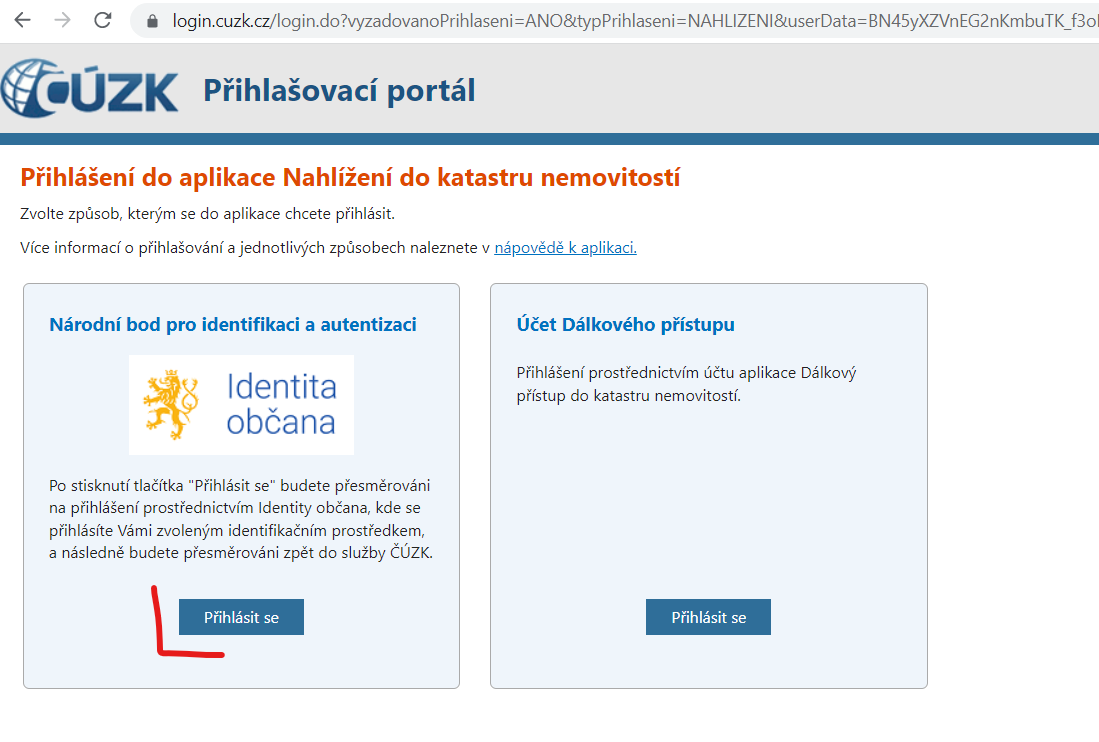Screen dimensions: 1099x742
Task: Click the text "Zvolte způsob, kterým se do aplikace chcete přihlásit."
Action: 207,214
